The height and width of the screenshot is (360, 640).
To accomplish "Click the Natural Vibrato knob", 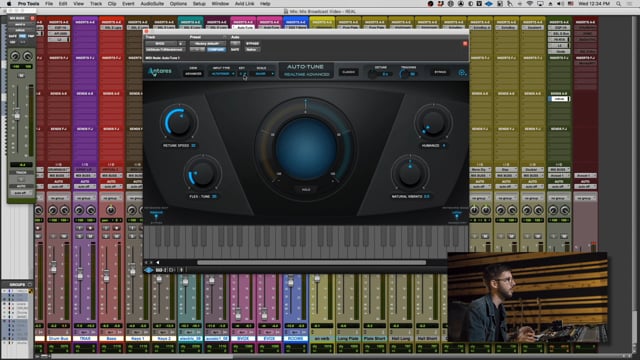I will click(x=410, y=174).
